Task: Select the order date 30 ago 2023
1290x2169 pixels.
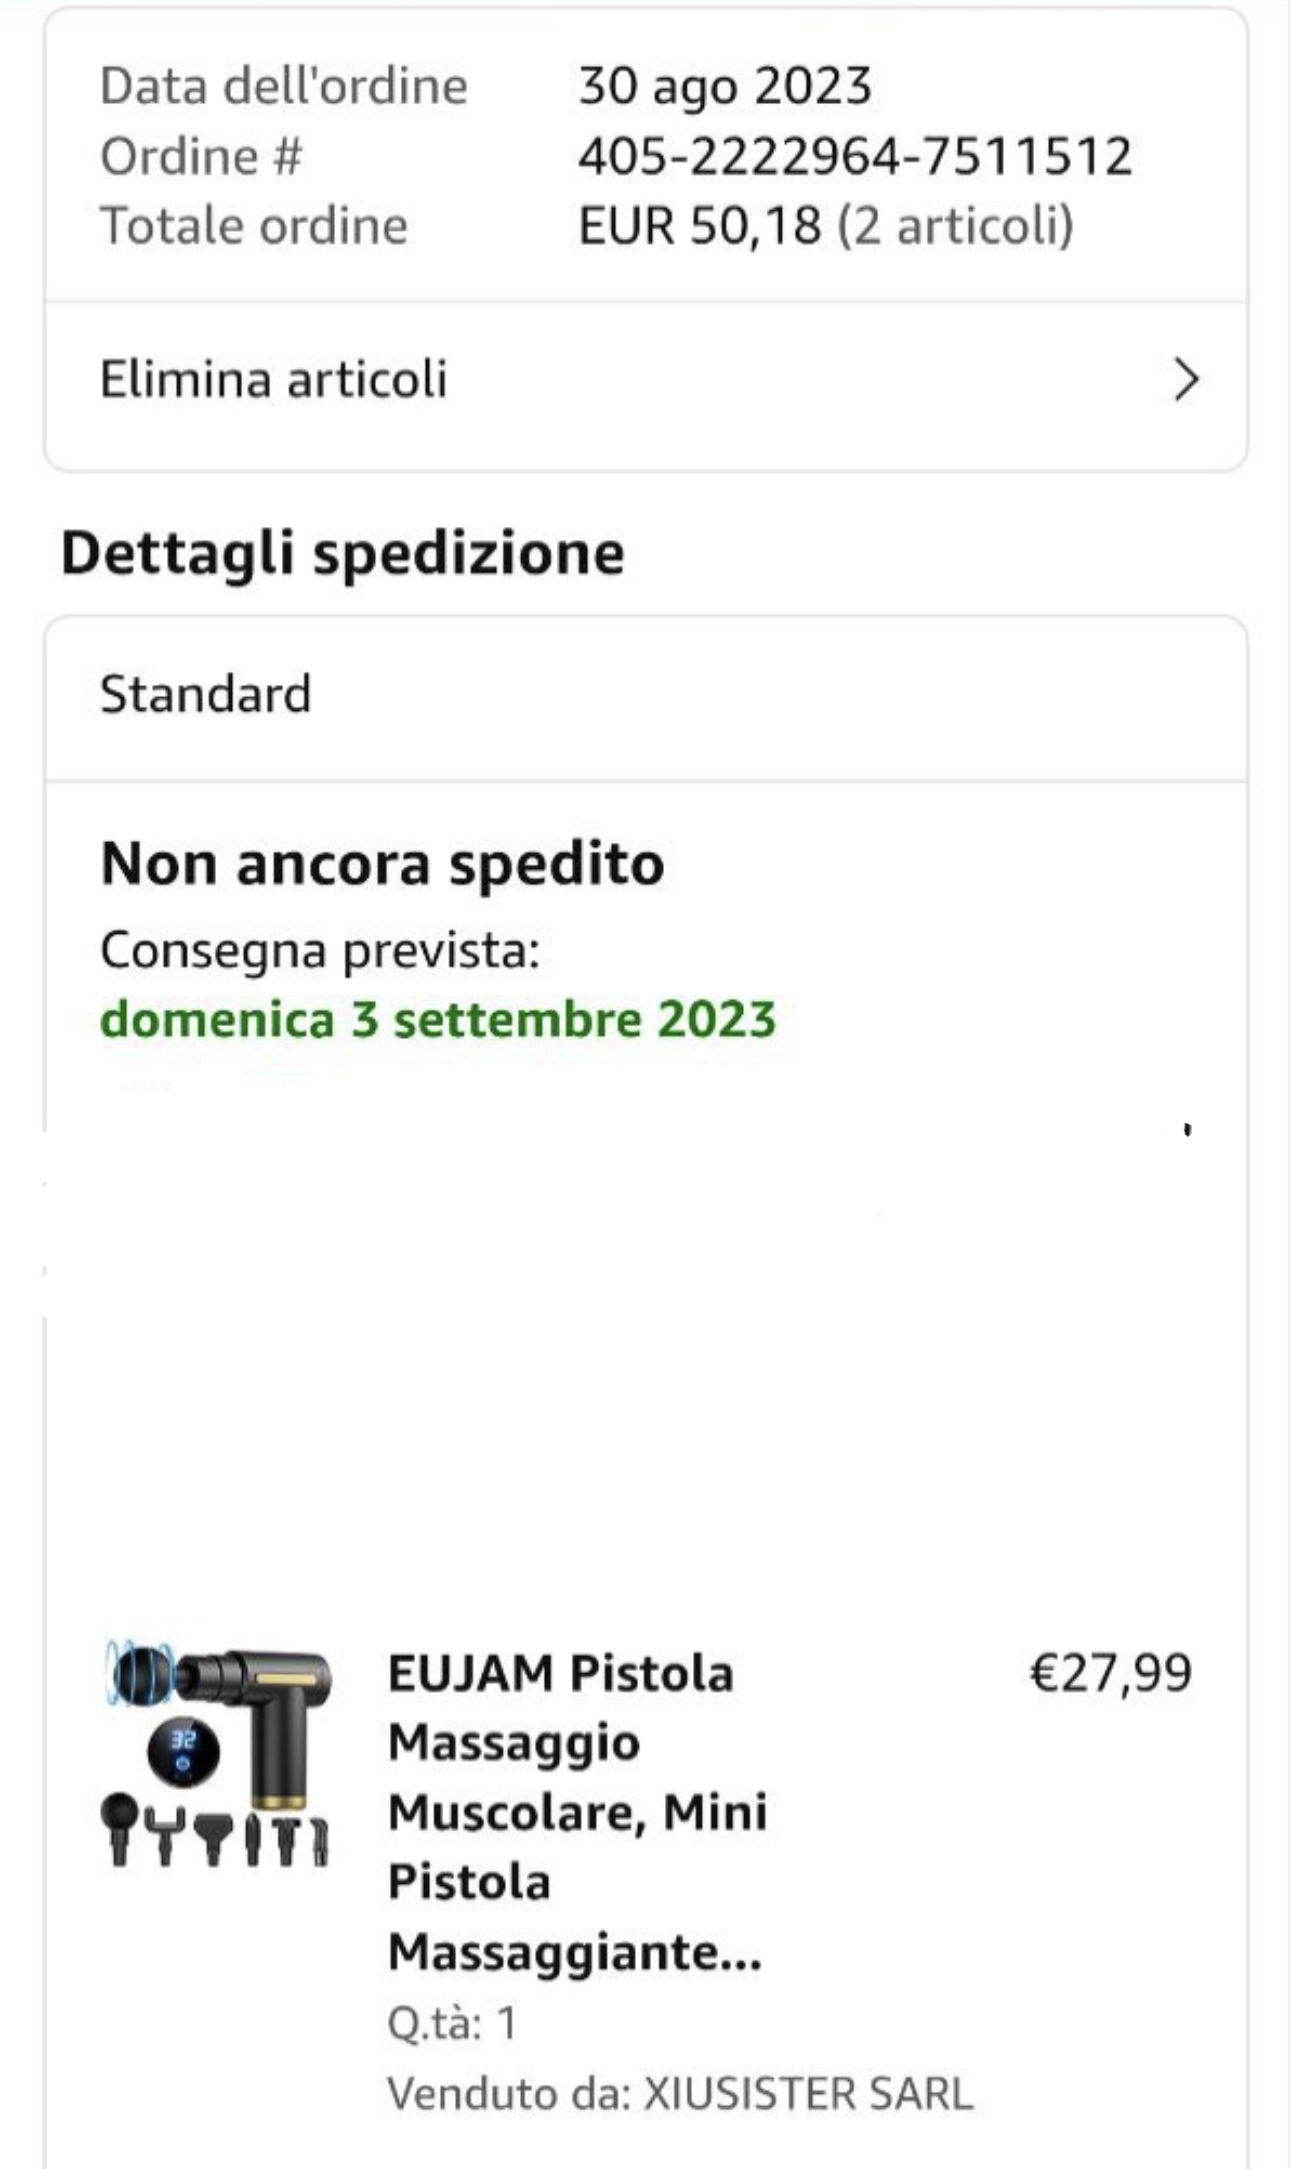Action: (725, 87)
